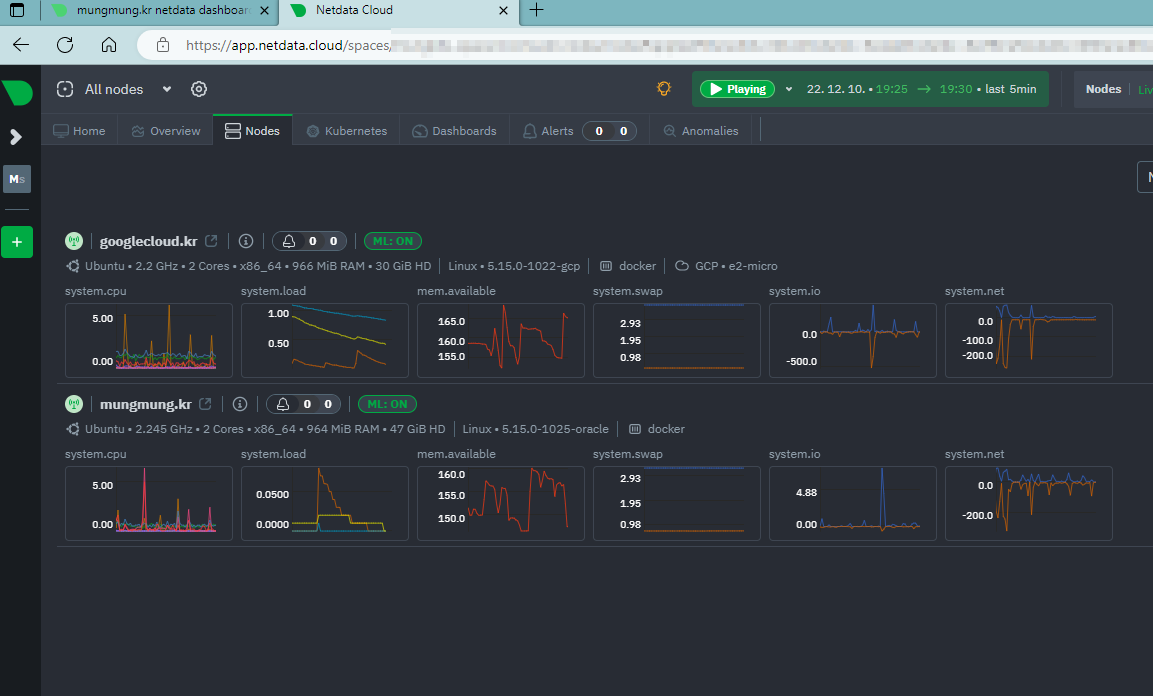
Task: Select the Nodes tab
Action: click(252, 131)
